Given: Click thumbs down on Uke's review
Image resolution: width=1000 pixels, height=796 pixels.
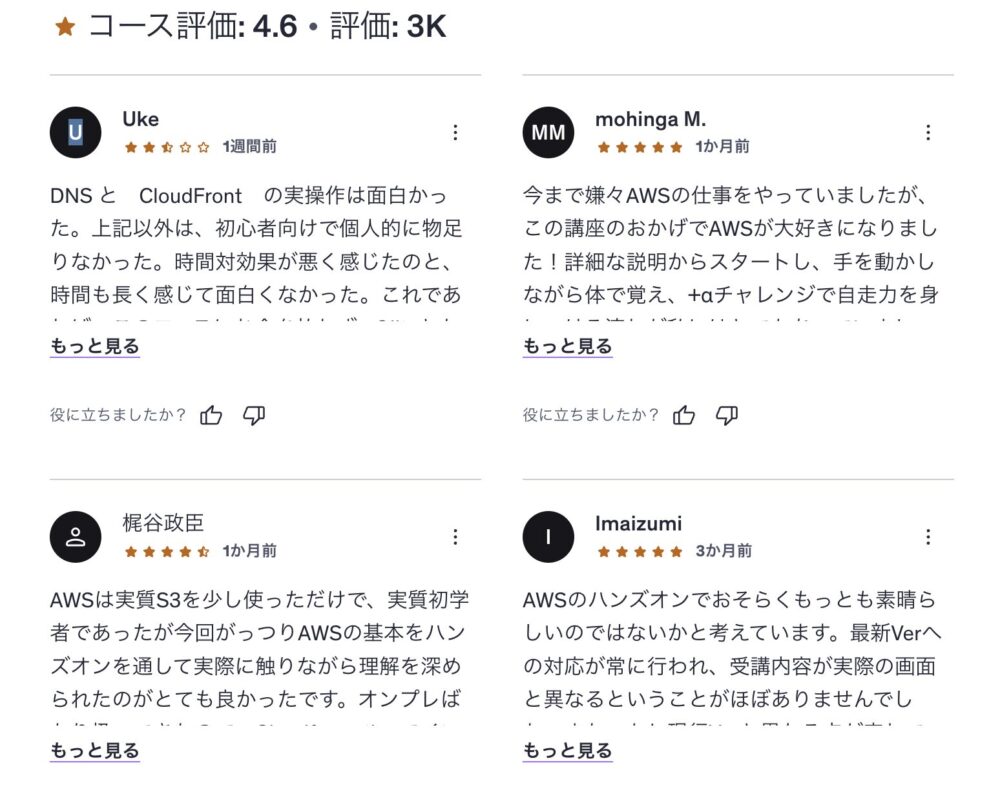Looking at the screenshot, I should (x=254, y=415).
